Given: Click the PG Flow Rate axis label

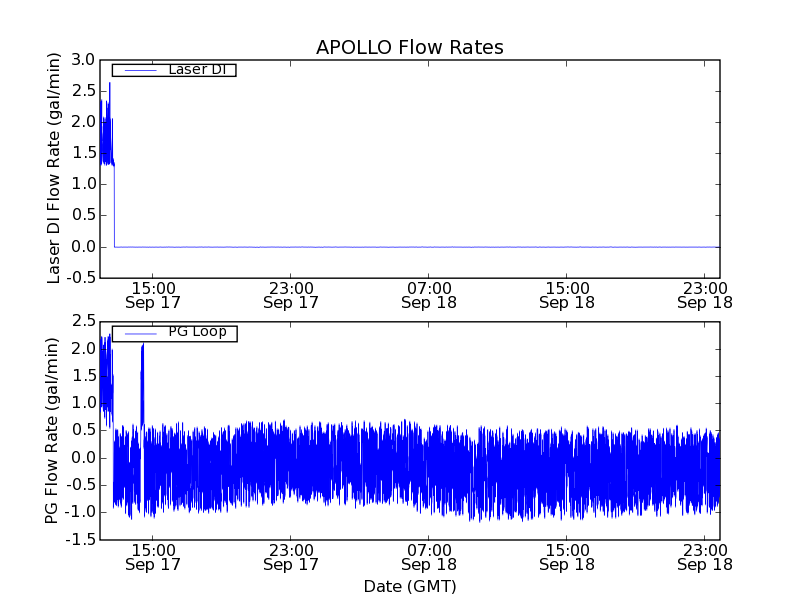Looking at the screenshot, I should point(52,431).
